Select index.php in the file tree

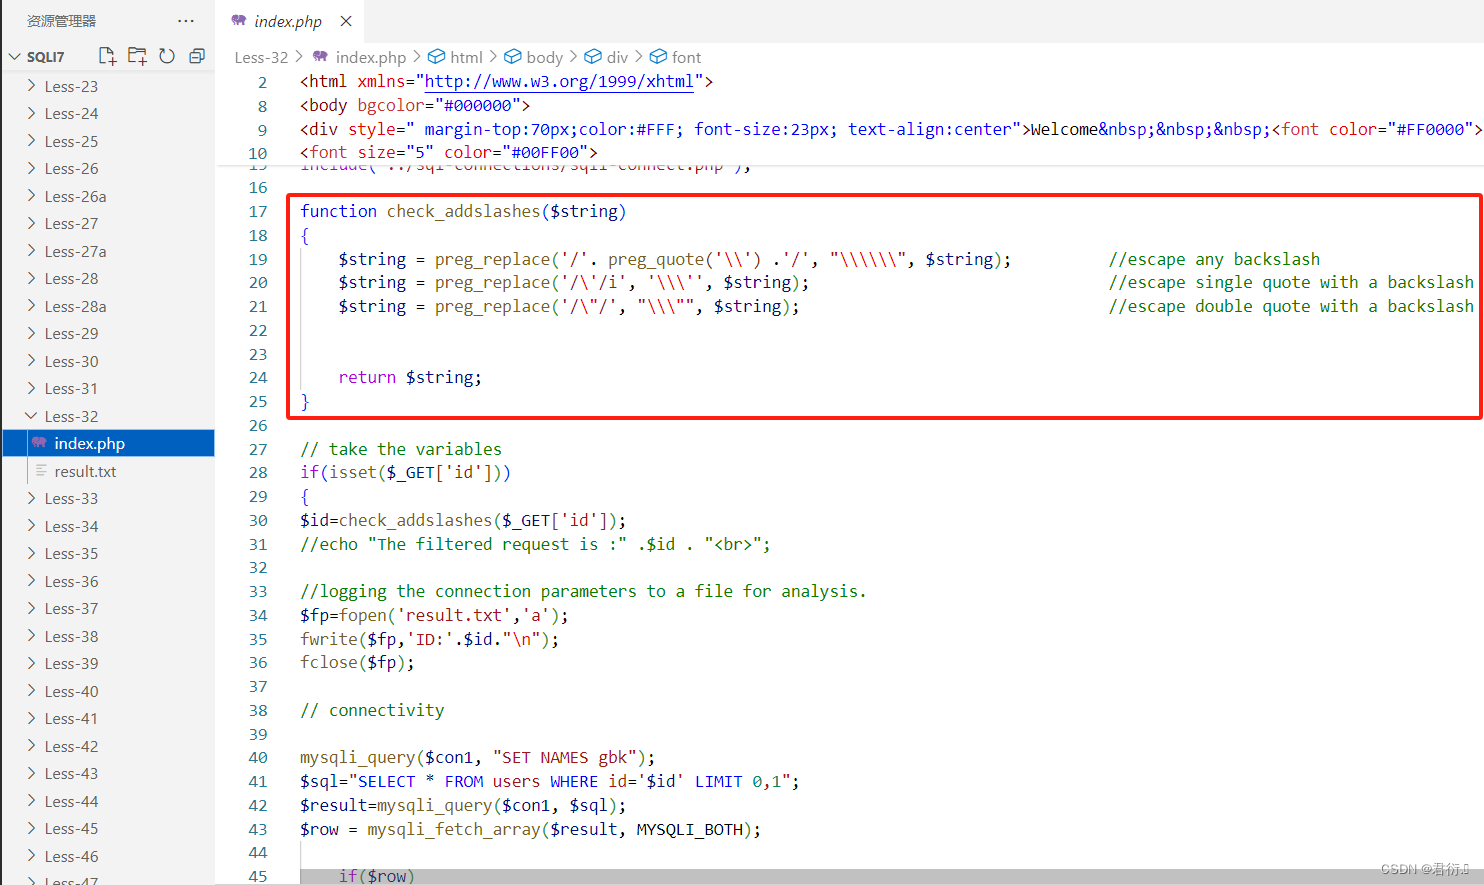coord(107,443)
